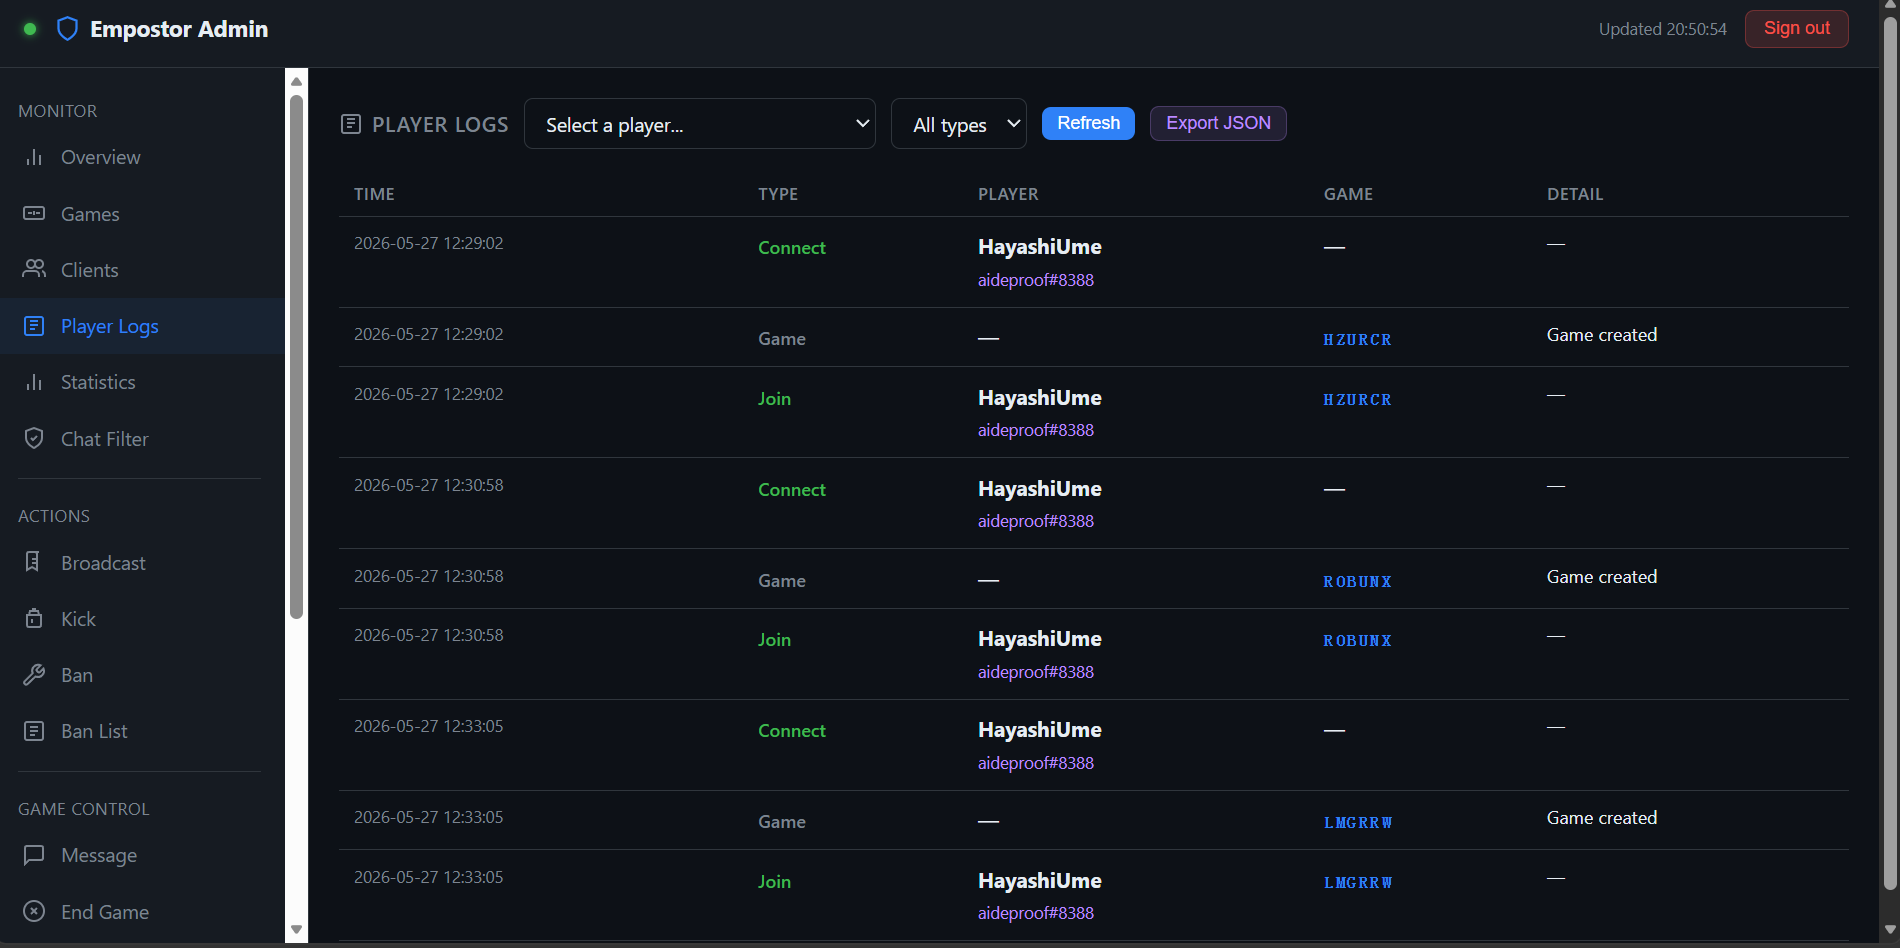Click the Updated 20:50:54 timestamp

tap(1662, 29)
